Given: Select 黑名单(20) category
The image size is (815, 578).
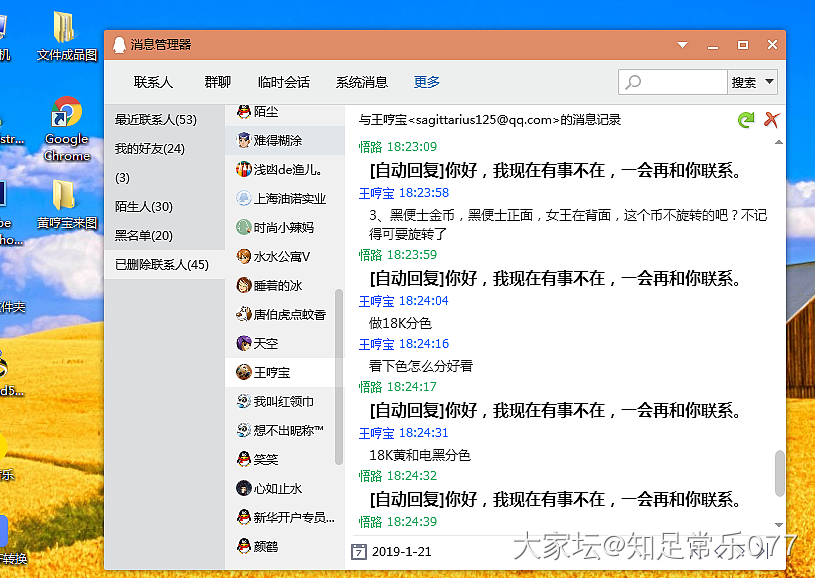Looking at the screenshot, I should pos(144,236).
